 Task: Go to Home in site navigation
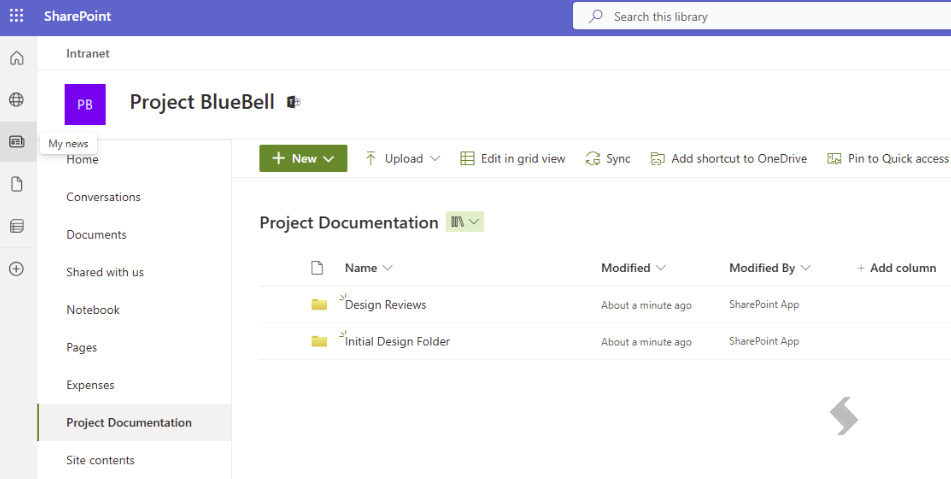pyautogui.click(x=82, y=159)
